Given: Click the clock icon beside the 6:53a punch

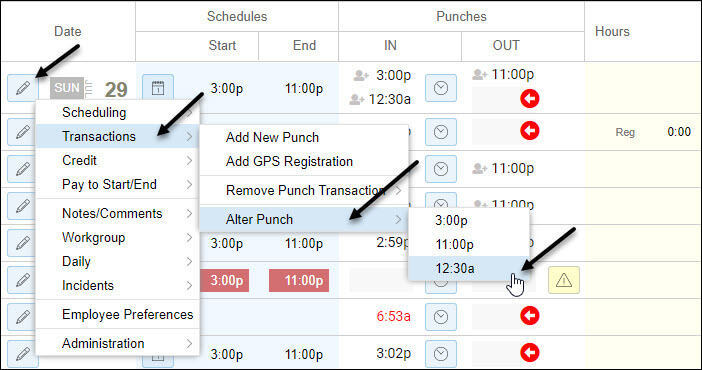Looking at the screenshot, I should tap(441, 317).
